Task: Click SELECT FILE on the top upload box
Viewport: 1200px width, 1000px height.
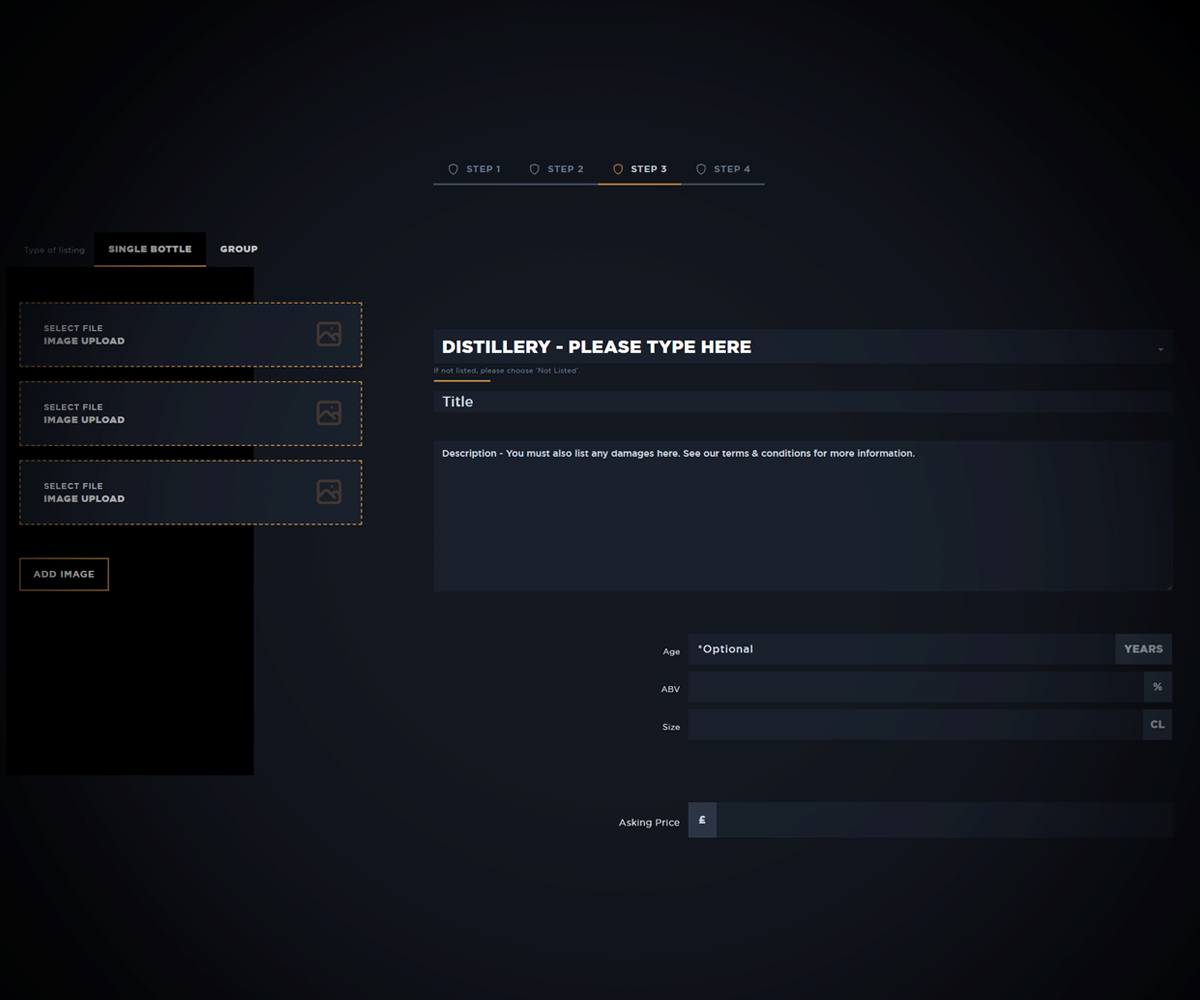Action: coord(73,327)
